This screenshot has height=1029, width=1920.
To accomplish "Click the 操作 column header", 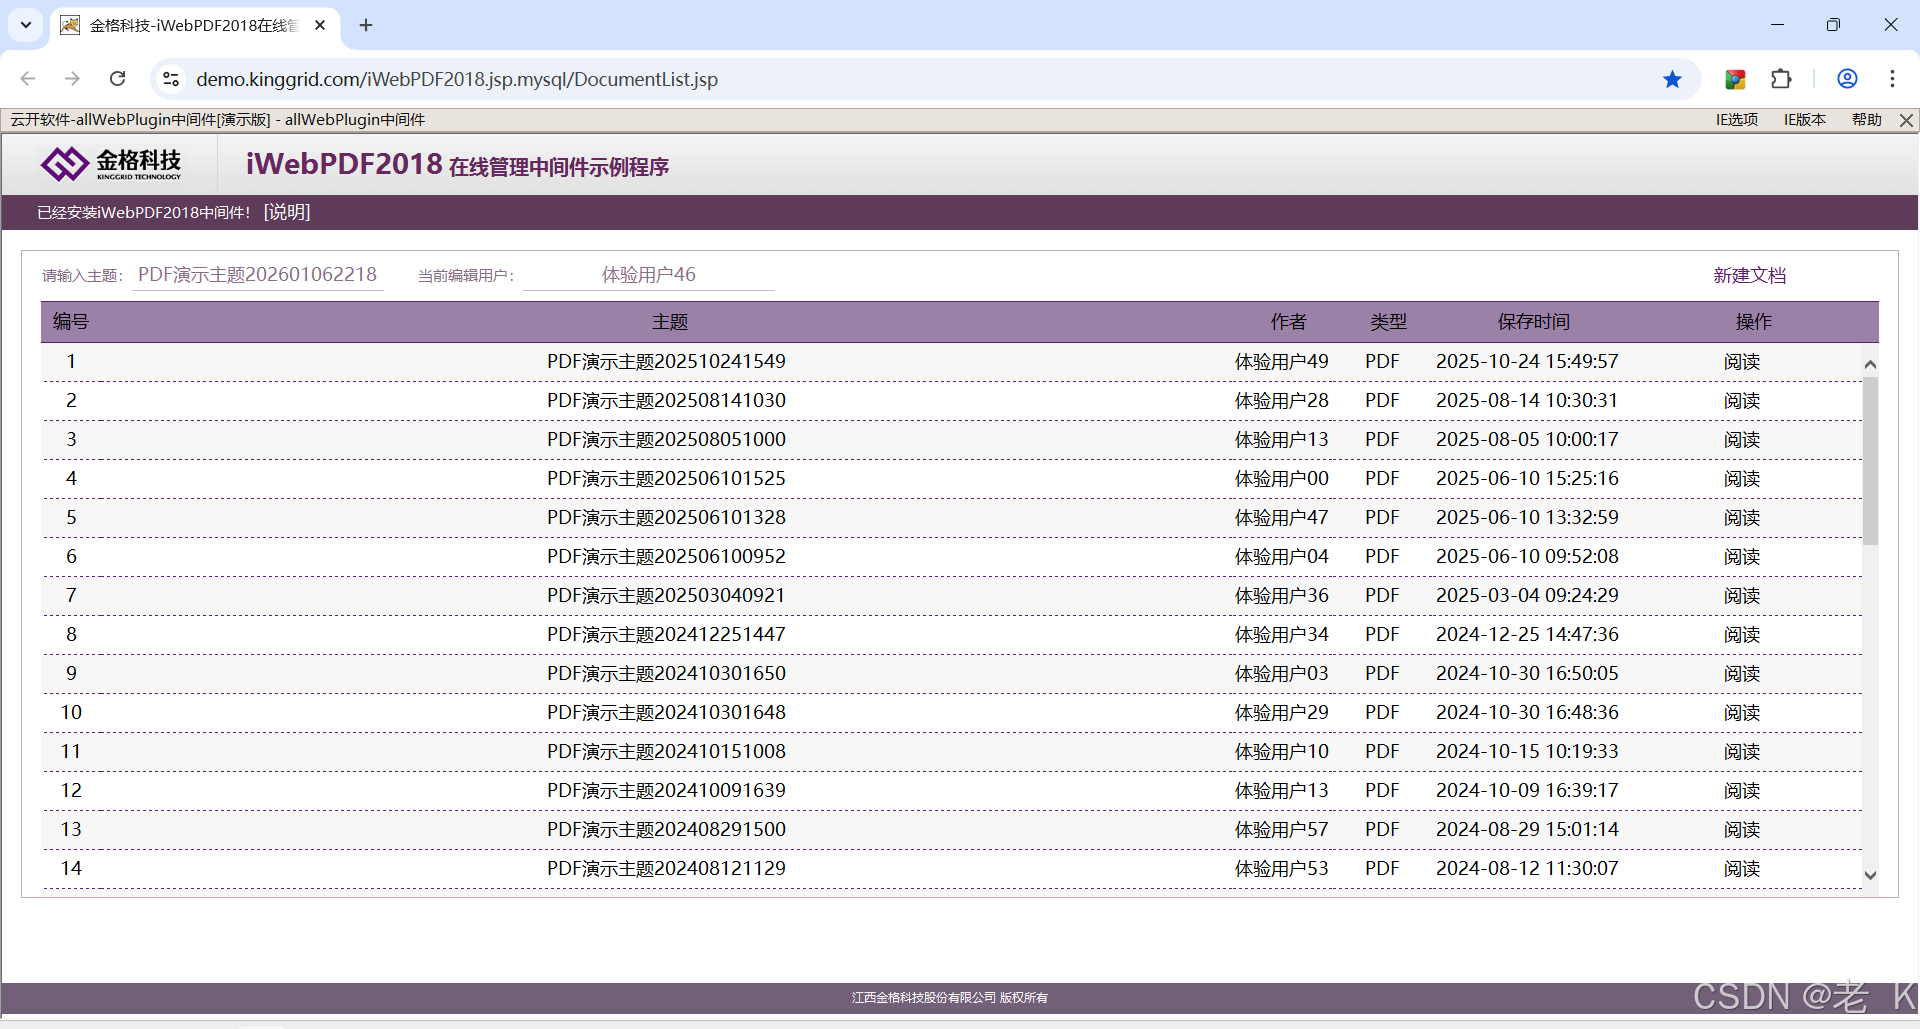I will tap(1753, 322).
